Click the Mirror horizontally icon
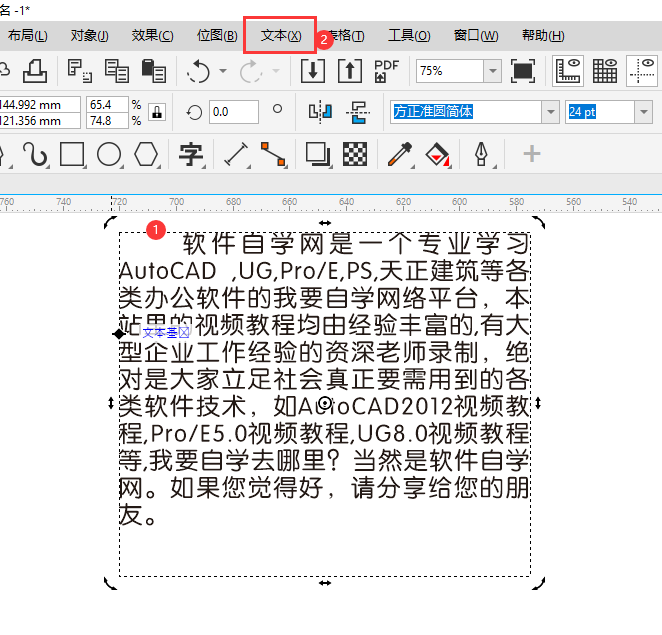 click(320, 112)
